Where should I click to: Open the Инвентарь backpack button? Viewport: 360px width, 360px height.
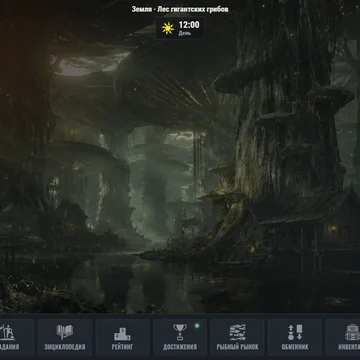[343, 337]
